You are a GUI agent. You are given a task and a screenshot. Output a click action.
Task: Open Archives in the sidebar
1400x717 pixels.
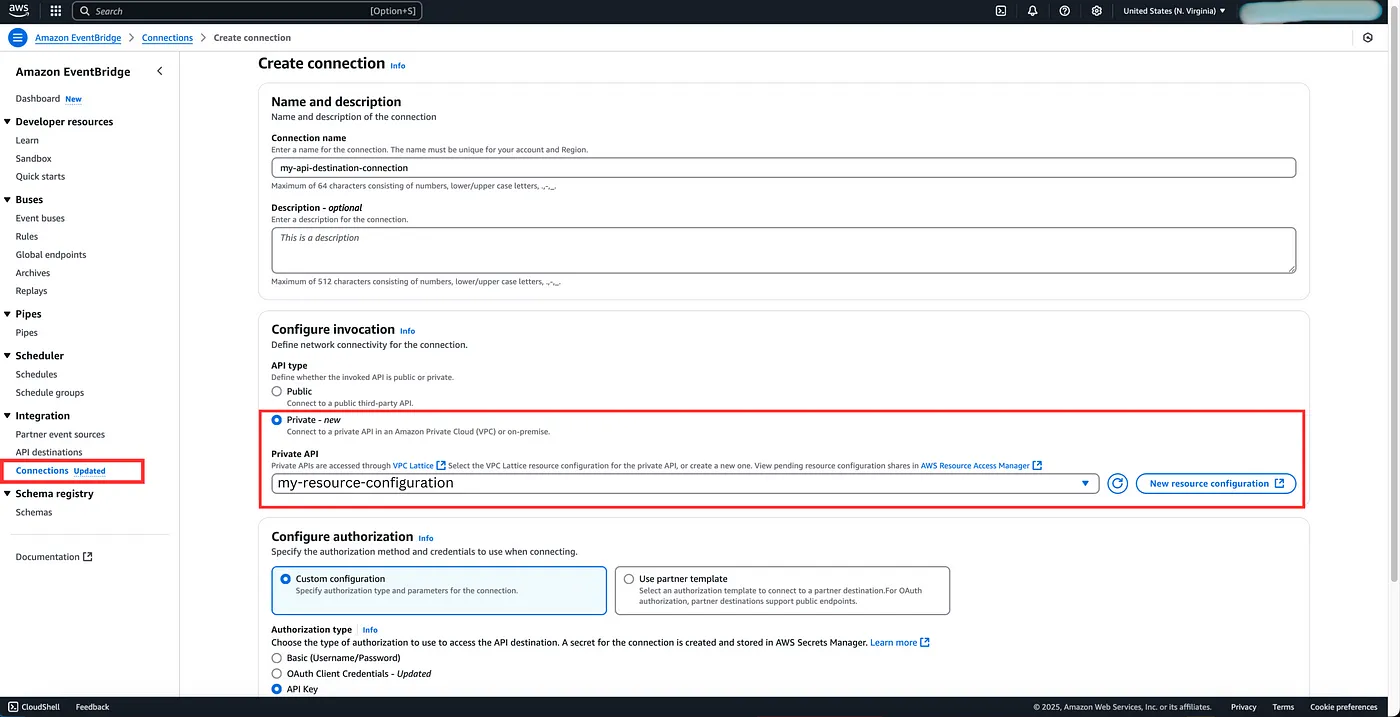point(33,273)
